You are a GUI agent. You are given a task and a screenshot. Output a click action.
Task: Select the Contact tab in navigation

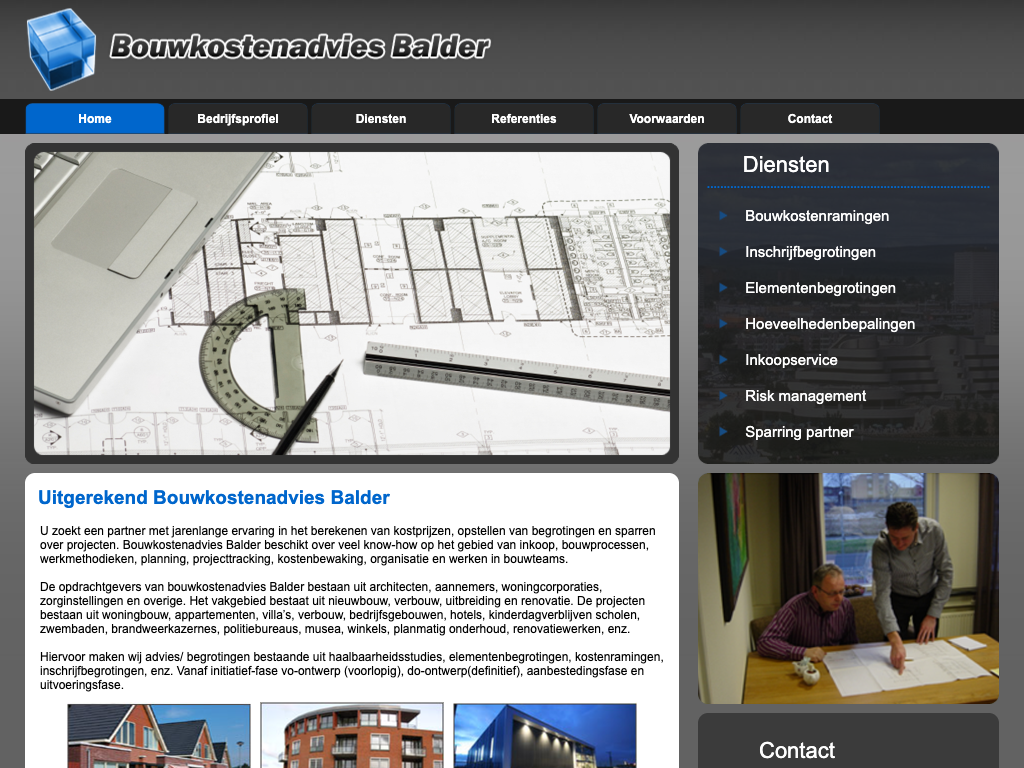810,119
